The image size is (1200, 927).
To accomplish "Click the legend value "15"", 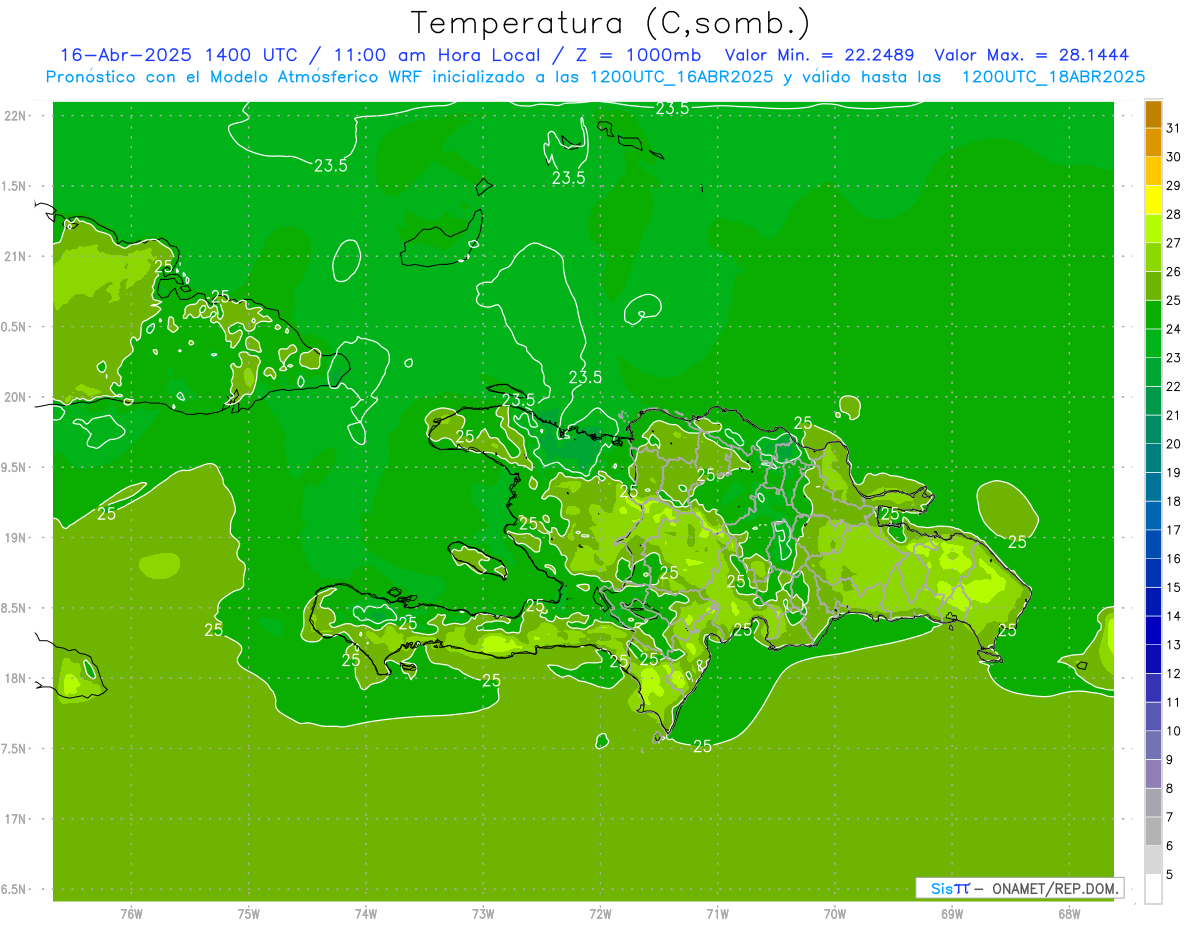I will click(x=1173, y=588).
